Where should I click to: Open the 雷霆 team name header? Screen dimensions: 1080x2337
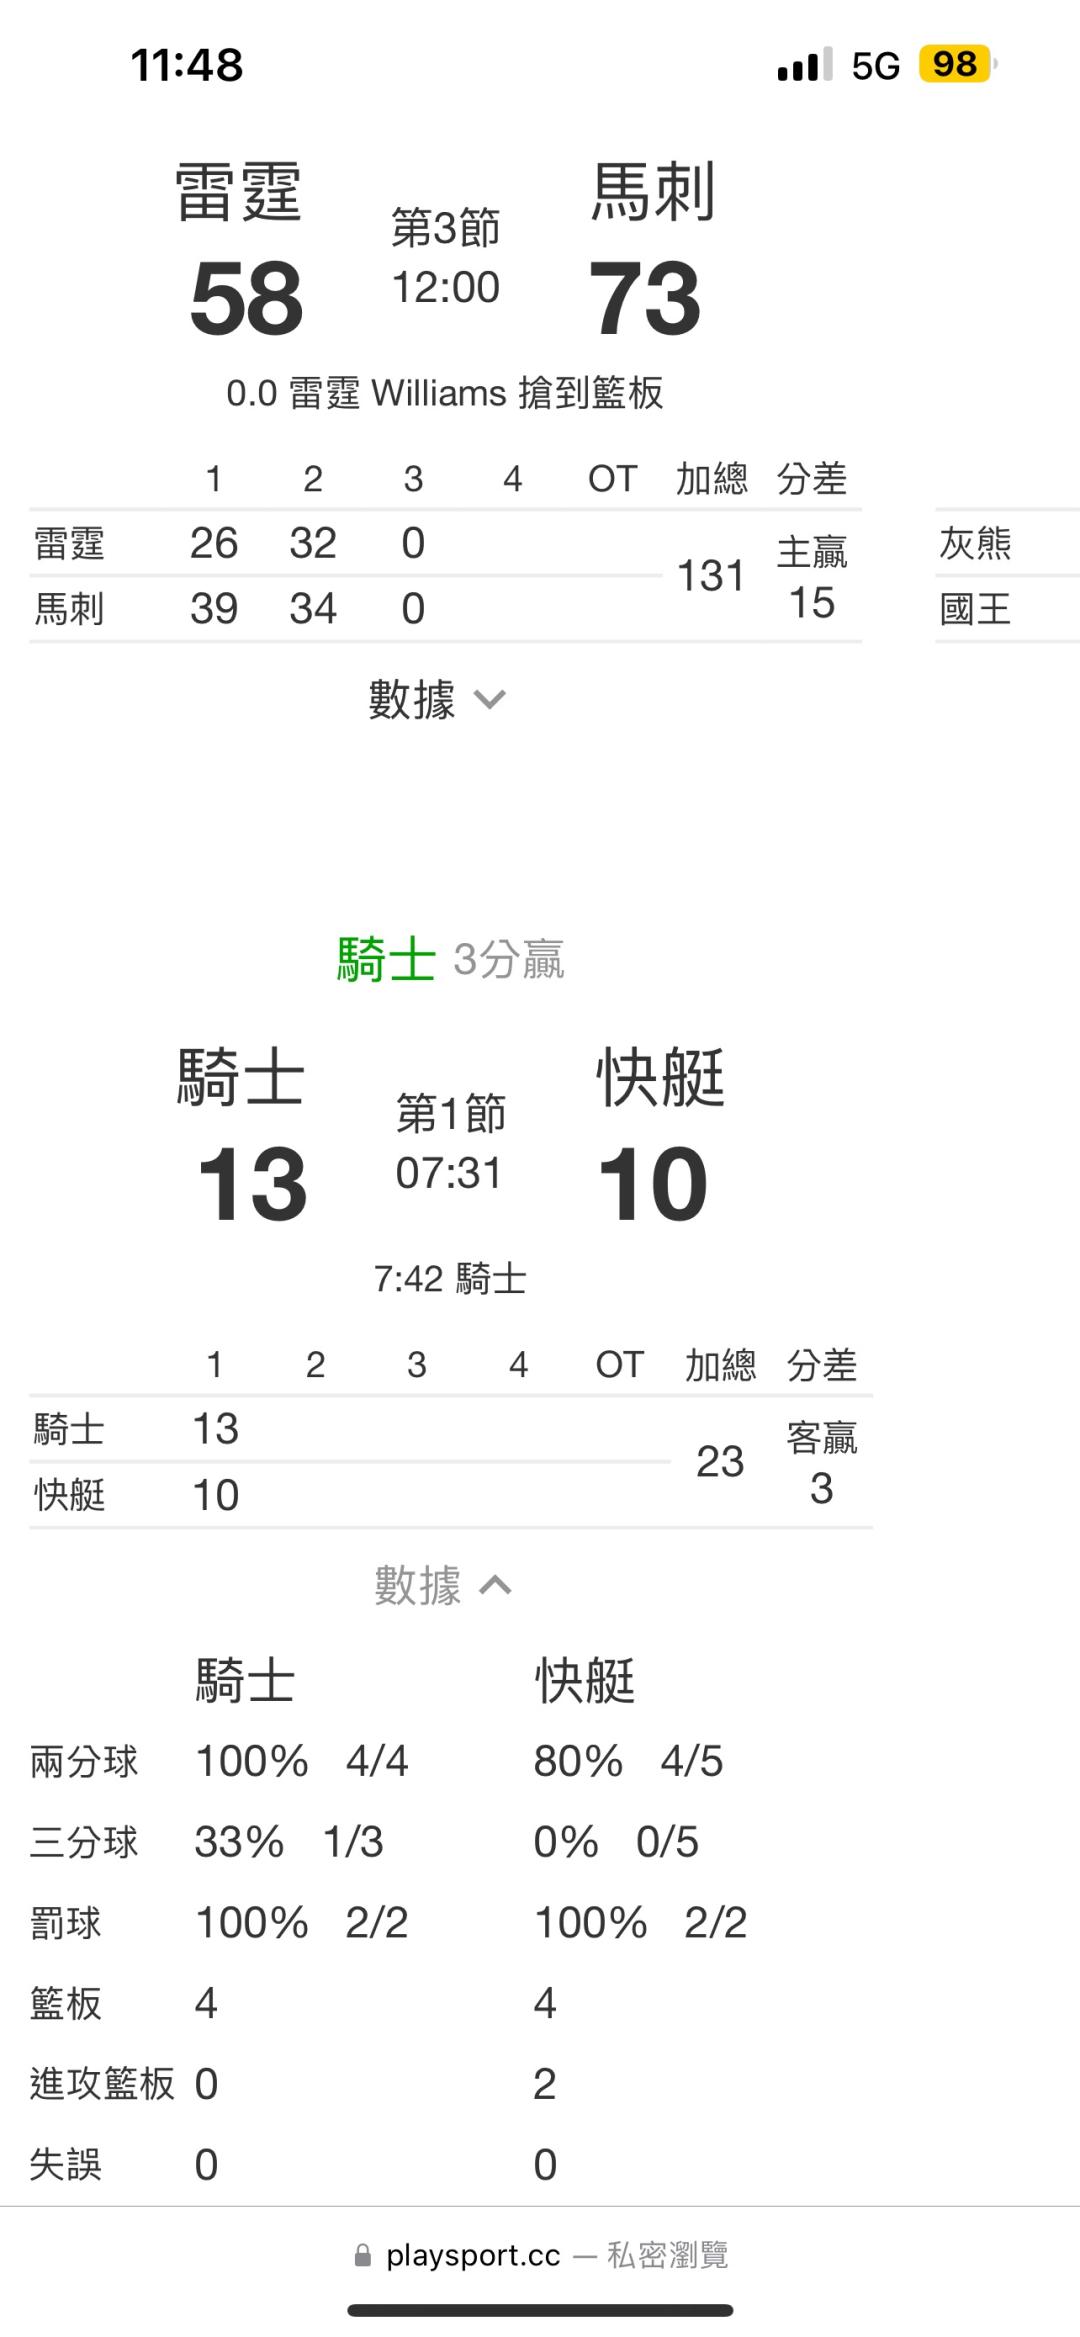click(238, 192)
